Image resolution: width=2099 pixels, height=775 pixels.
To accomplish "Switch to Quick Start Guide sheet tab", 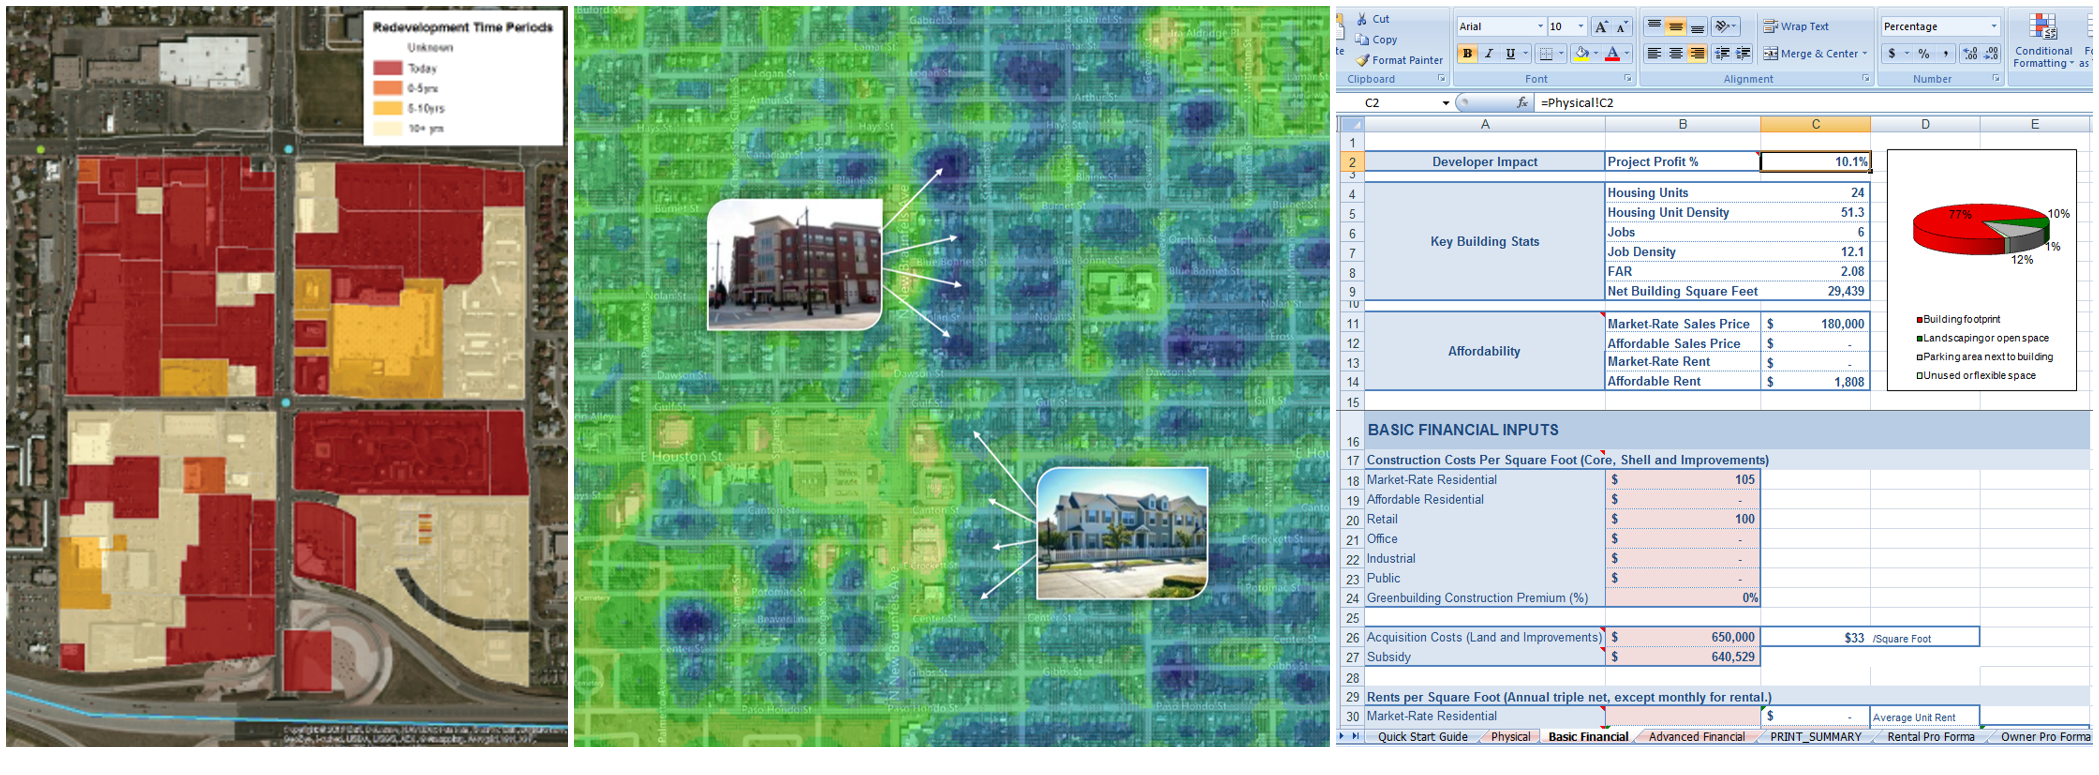I will 1422,737.
